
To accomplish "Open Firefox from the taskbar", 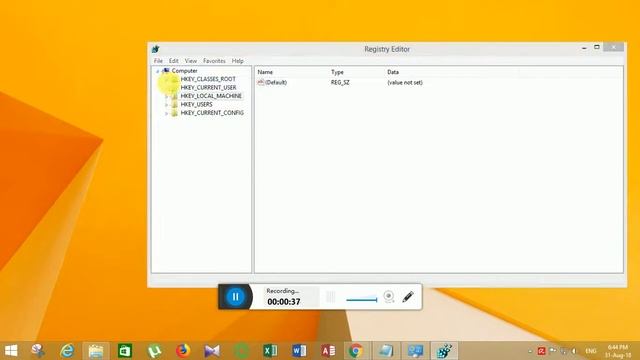I will tap(183, 351).
